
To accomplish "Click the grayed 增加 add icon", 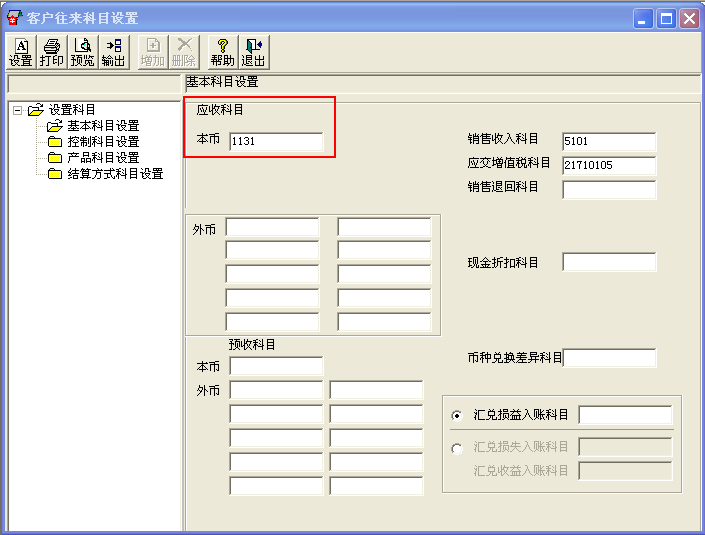I will [x=153, y=53].
